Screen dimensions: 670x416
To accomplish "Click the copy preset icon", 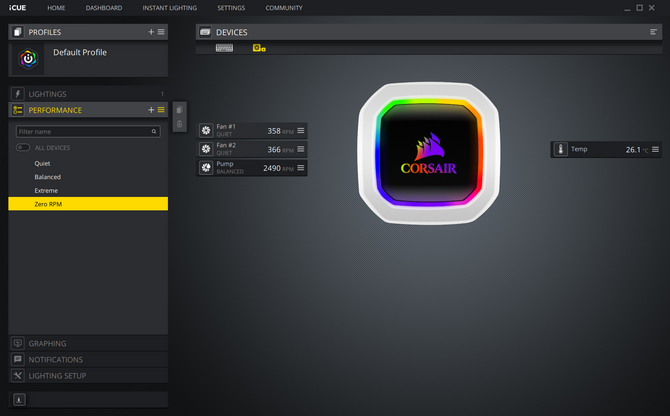I will (179, 110).
